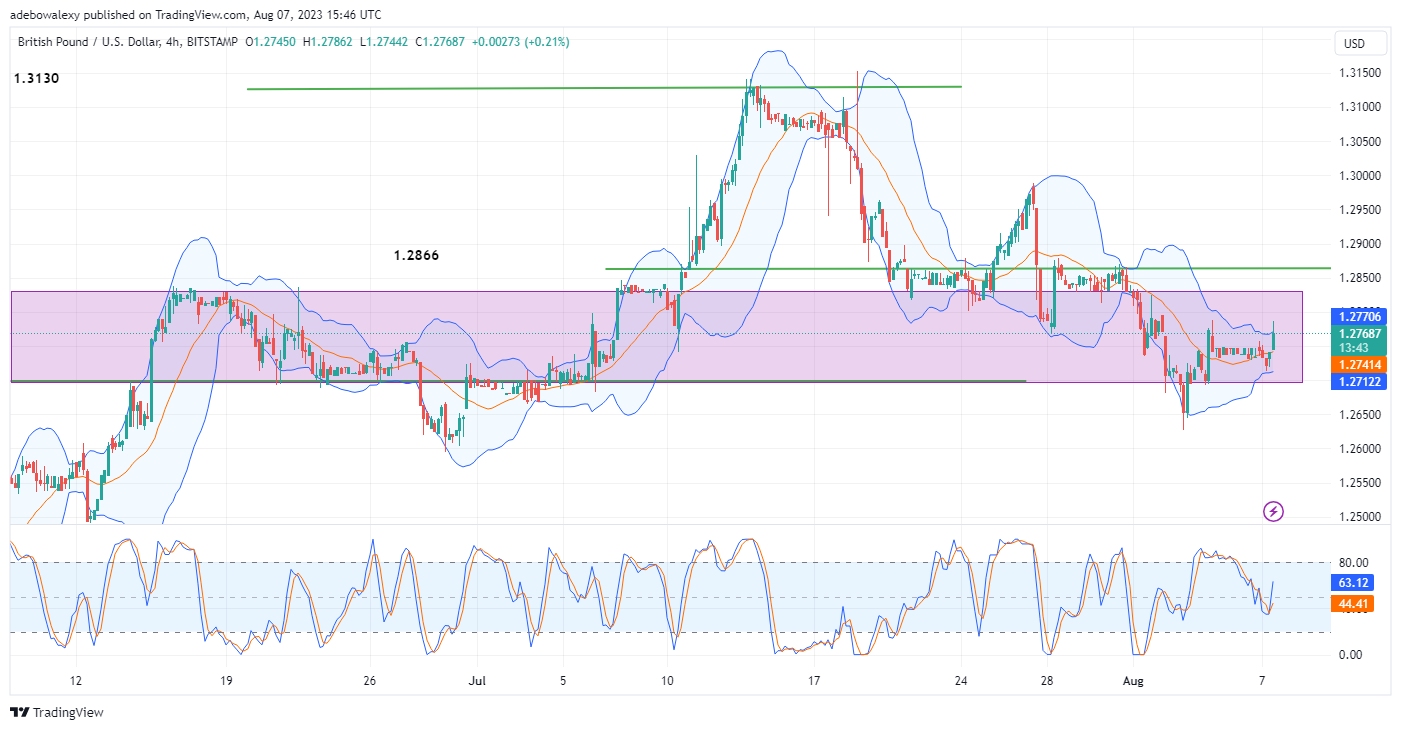This screenshot has width=1401, height=730.
Task: Click the blue 63.12 stochastic value label
Action: click(x=1354, y=581)
